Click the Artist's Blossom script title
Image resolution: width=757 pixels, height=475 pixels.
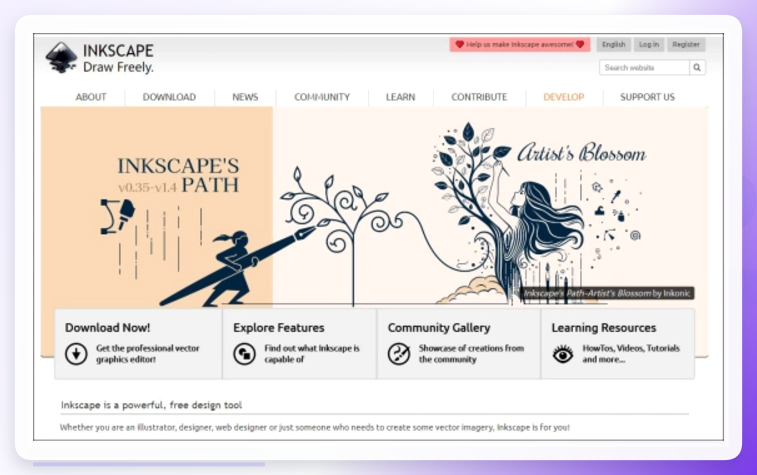point(581,153)
